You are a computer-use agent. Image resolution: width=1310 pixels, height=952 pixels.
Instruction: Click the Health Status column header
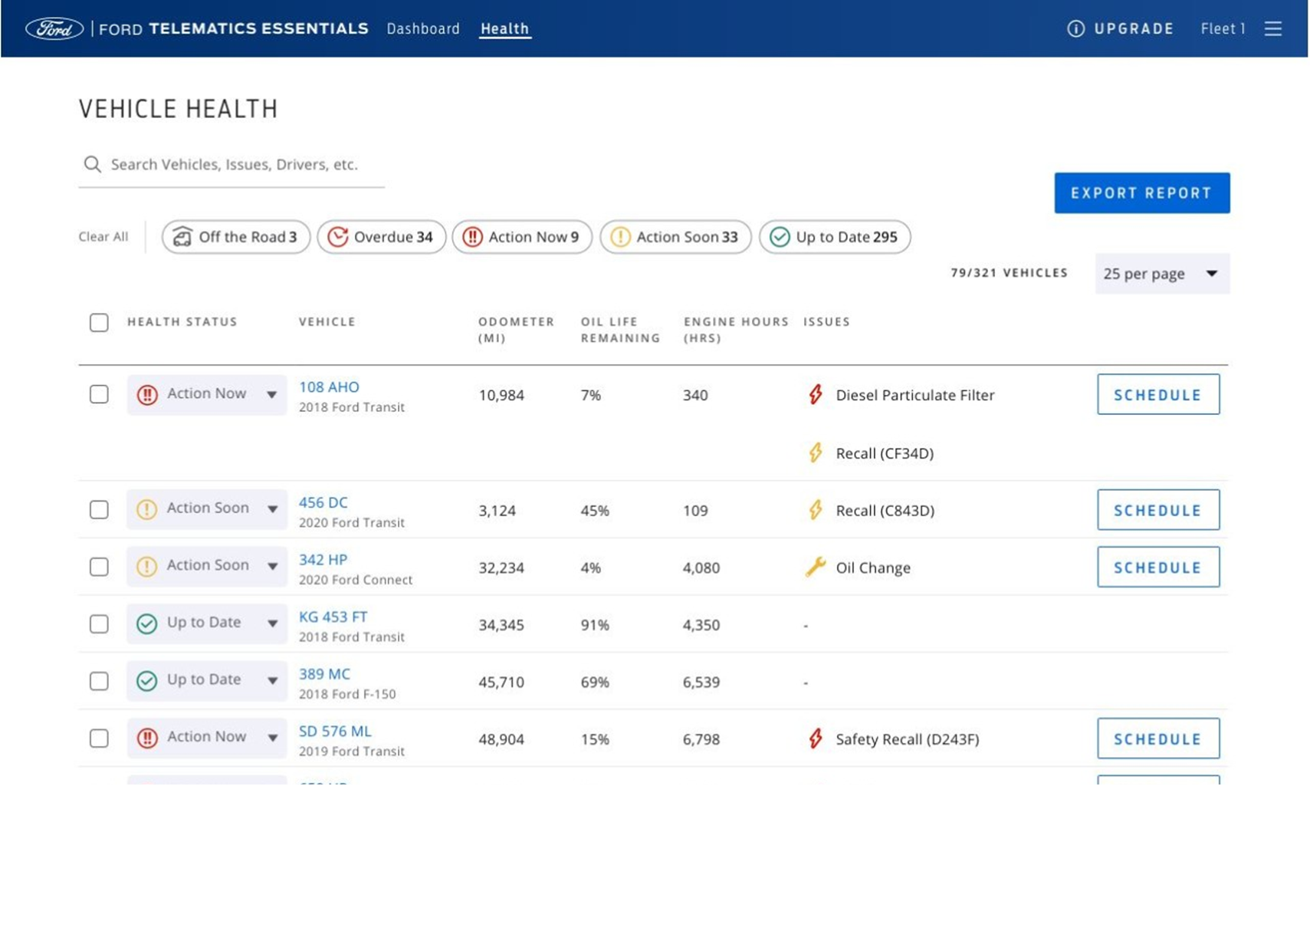(x=182, y=322)
